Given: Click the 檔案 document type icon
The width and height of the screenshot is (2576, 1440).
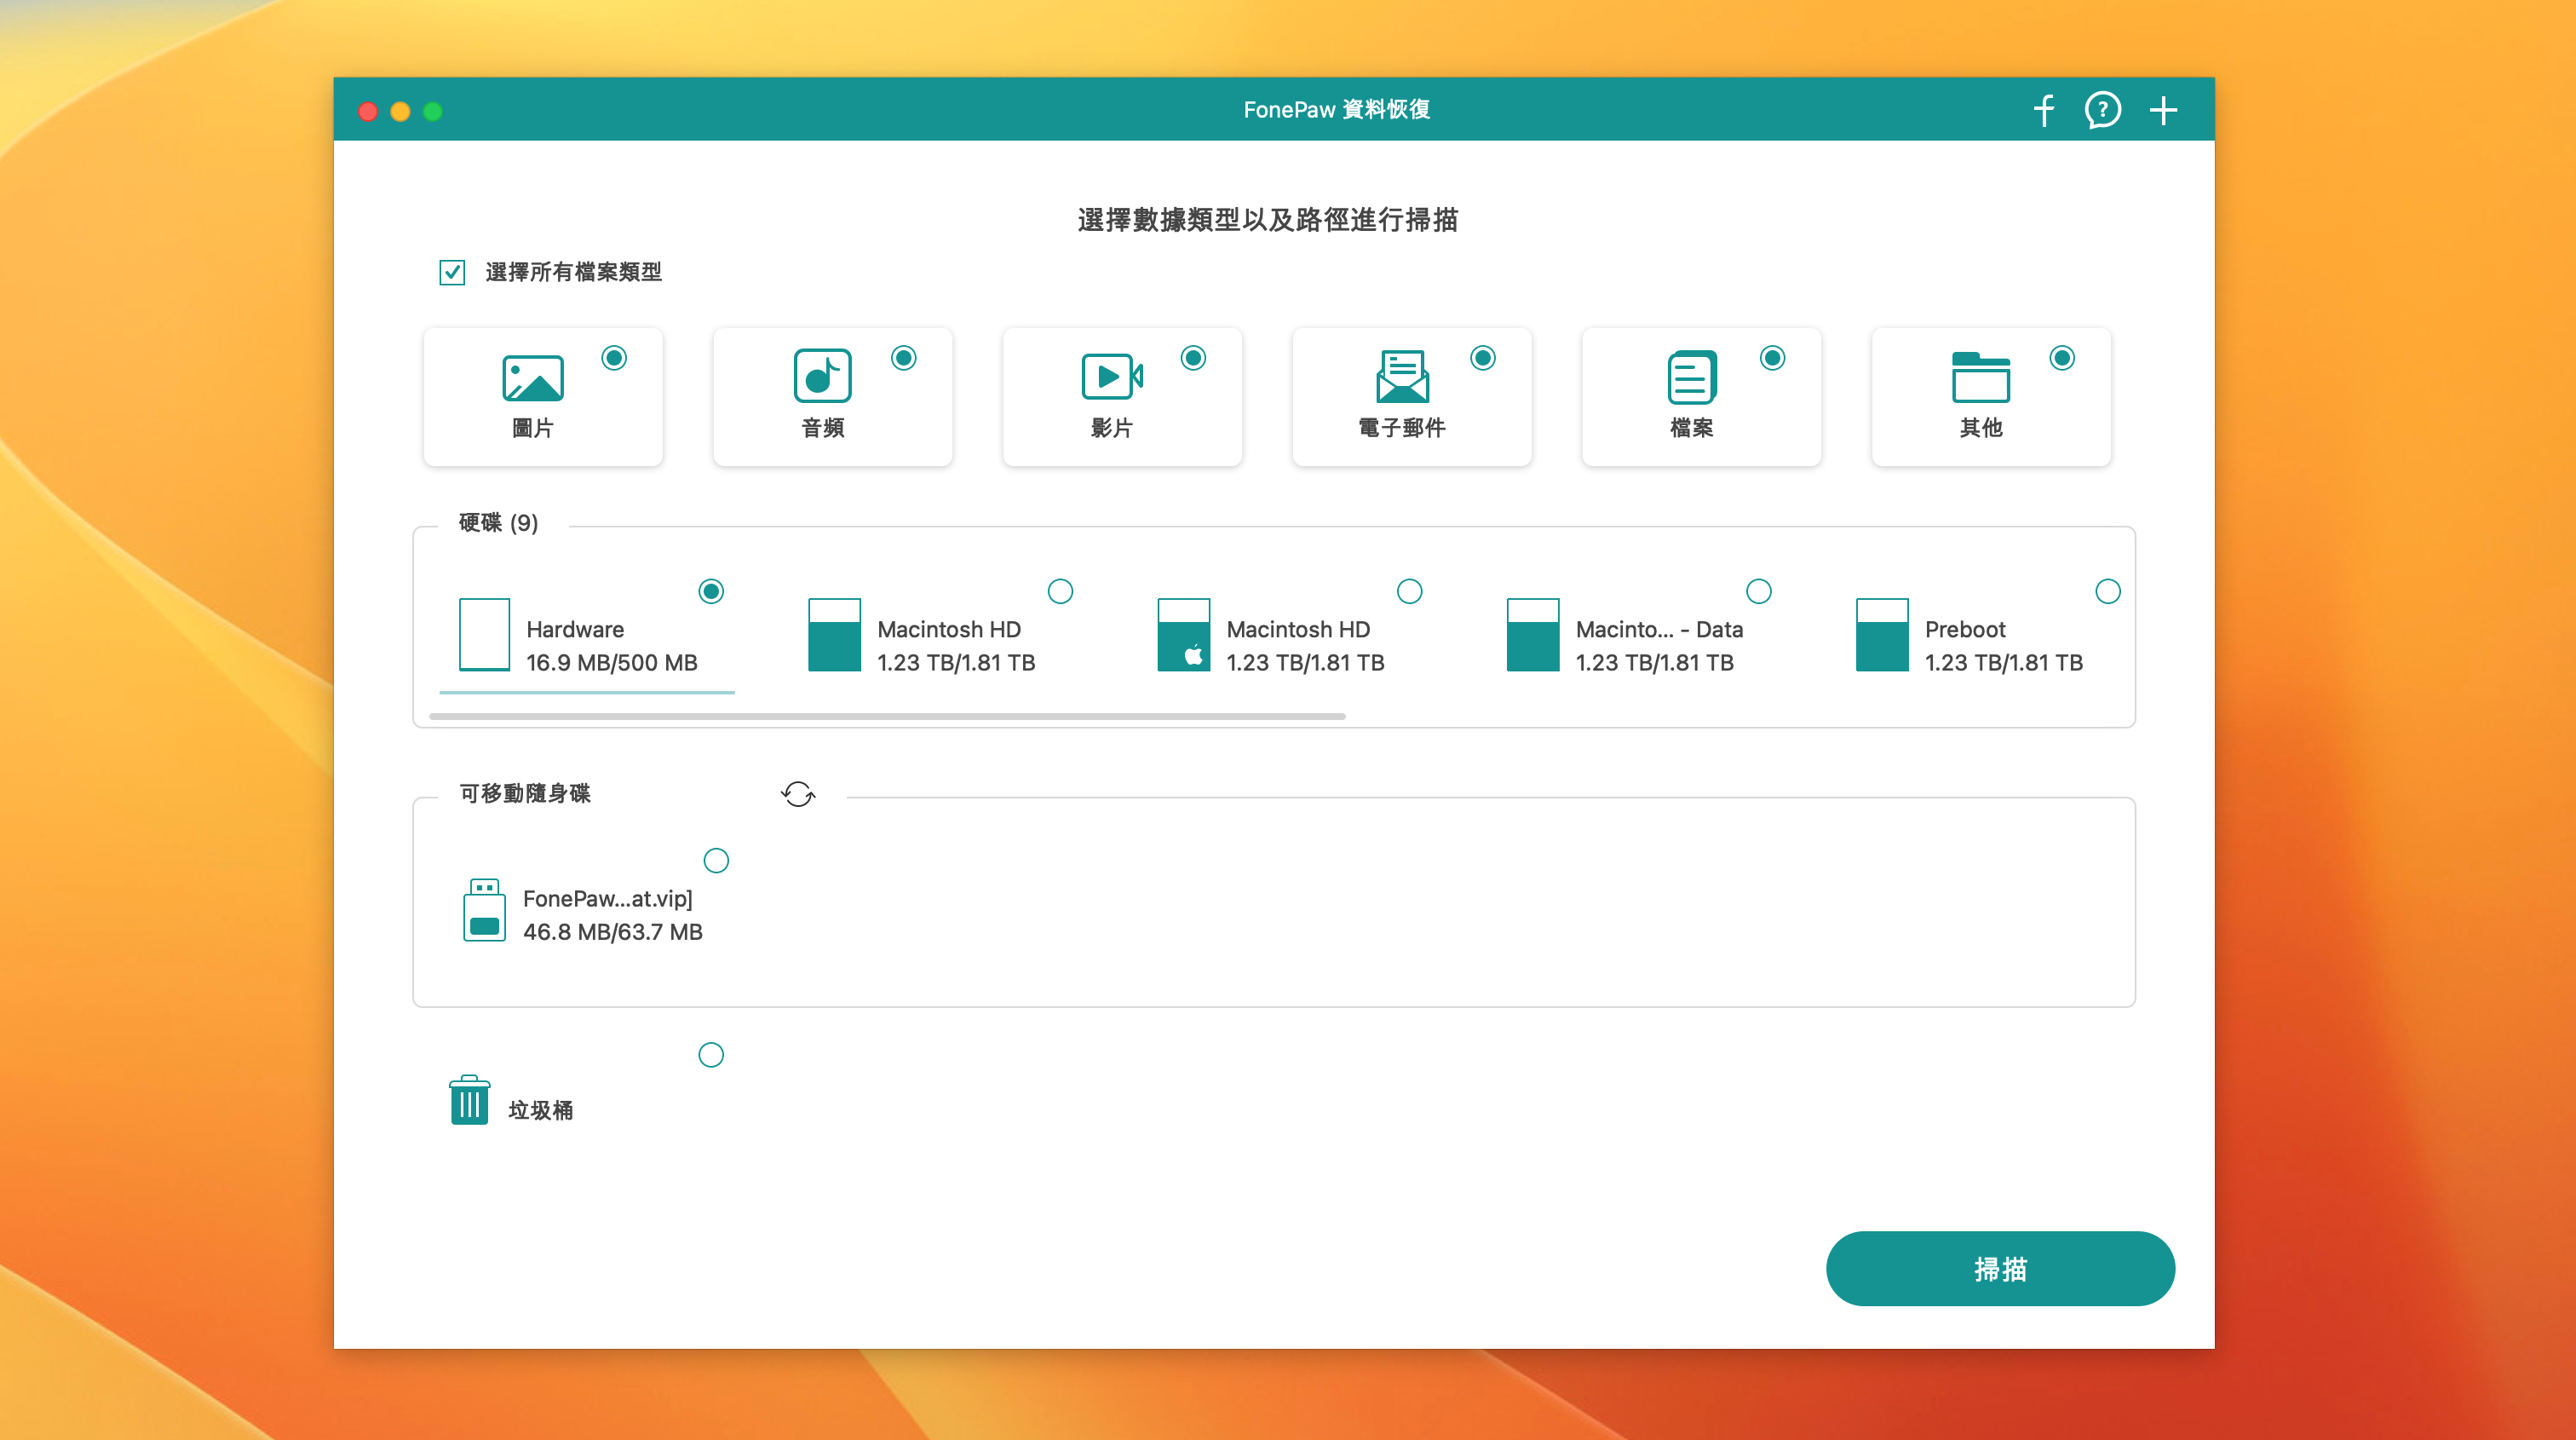Looking at the screenshot, I should (x=1691, y=378).
